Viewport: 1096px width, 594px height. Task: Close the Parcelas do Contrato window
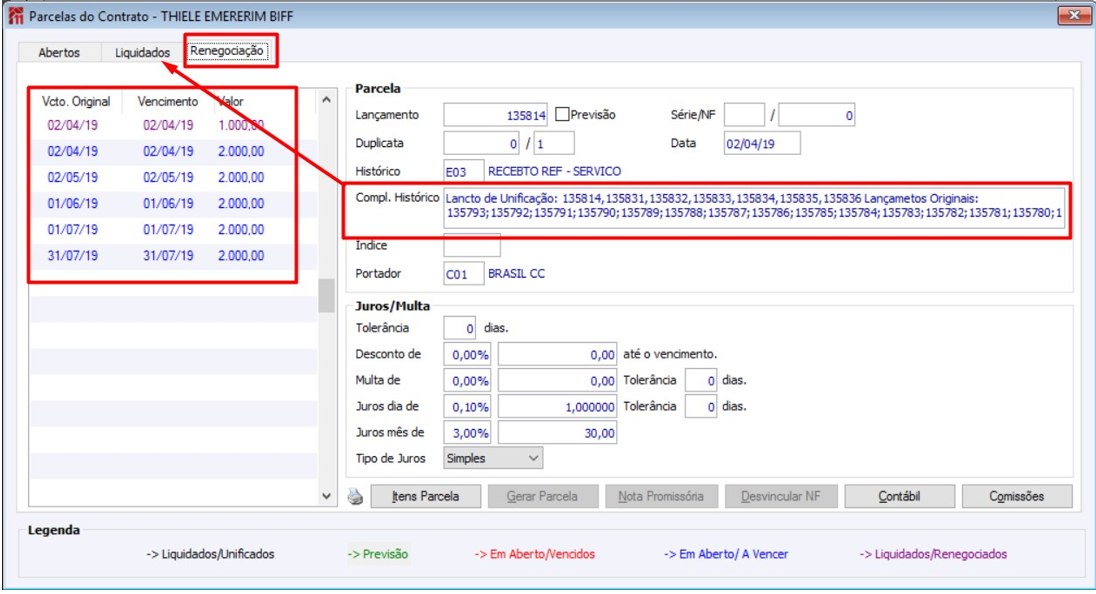pos(1073,15)
